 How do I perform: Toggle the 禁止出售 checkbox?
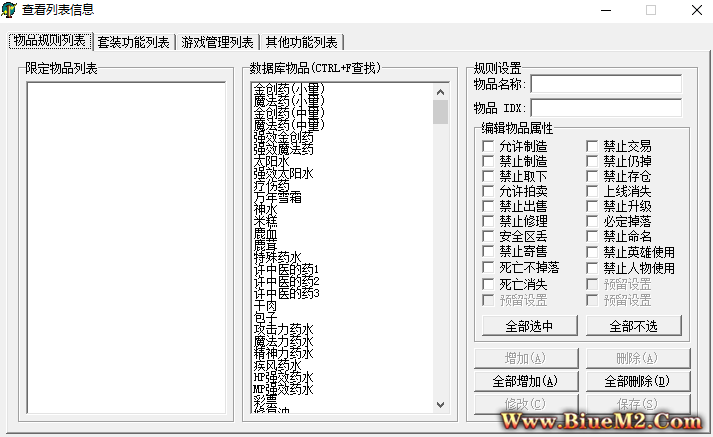488,206
